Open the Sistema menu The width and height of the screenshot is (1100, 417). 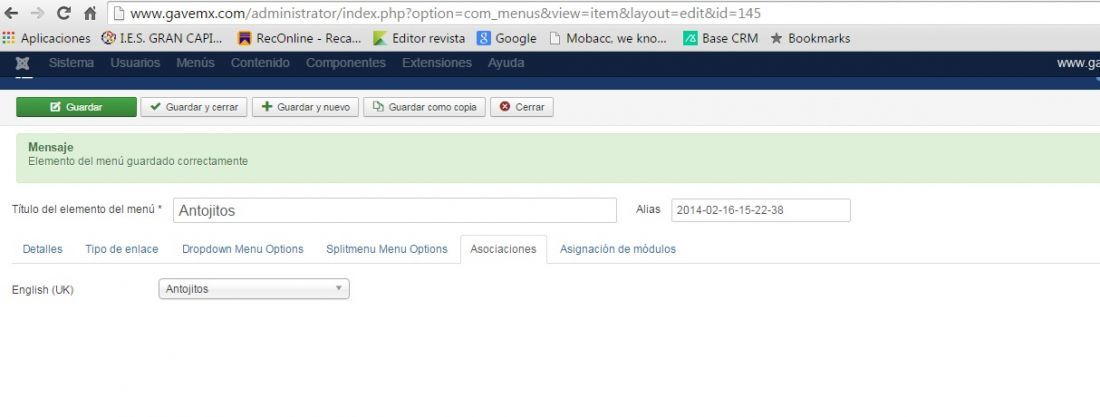71,63
